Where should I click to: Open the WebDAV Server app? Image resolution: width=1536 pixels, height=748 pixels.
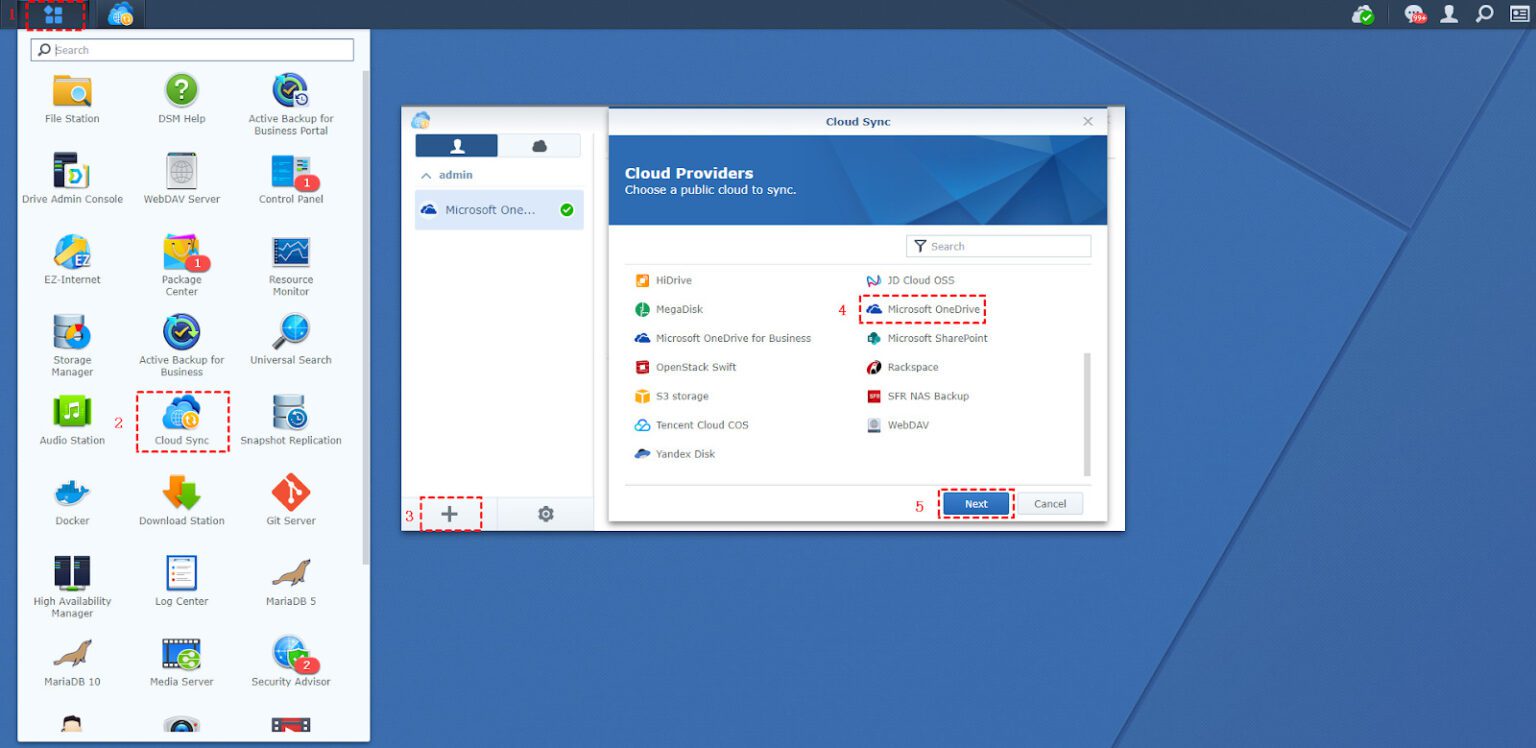click(182, 179)
